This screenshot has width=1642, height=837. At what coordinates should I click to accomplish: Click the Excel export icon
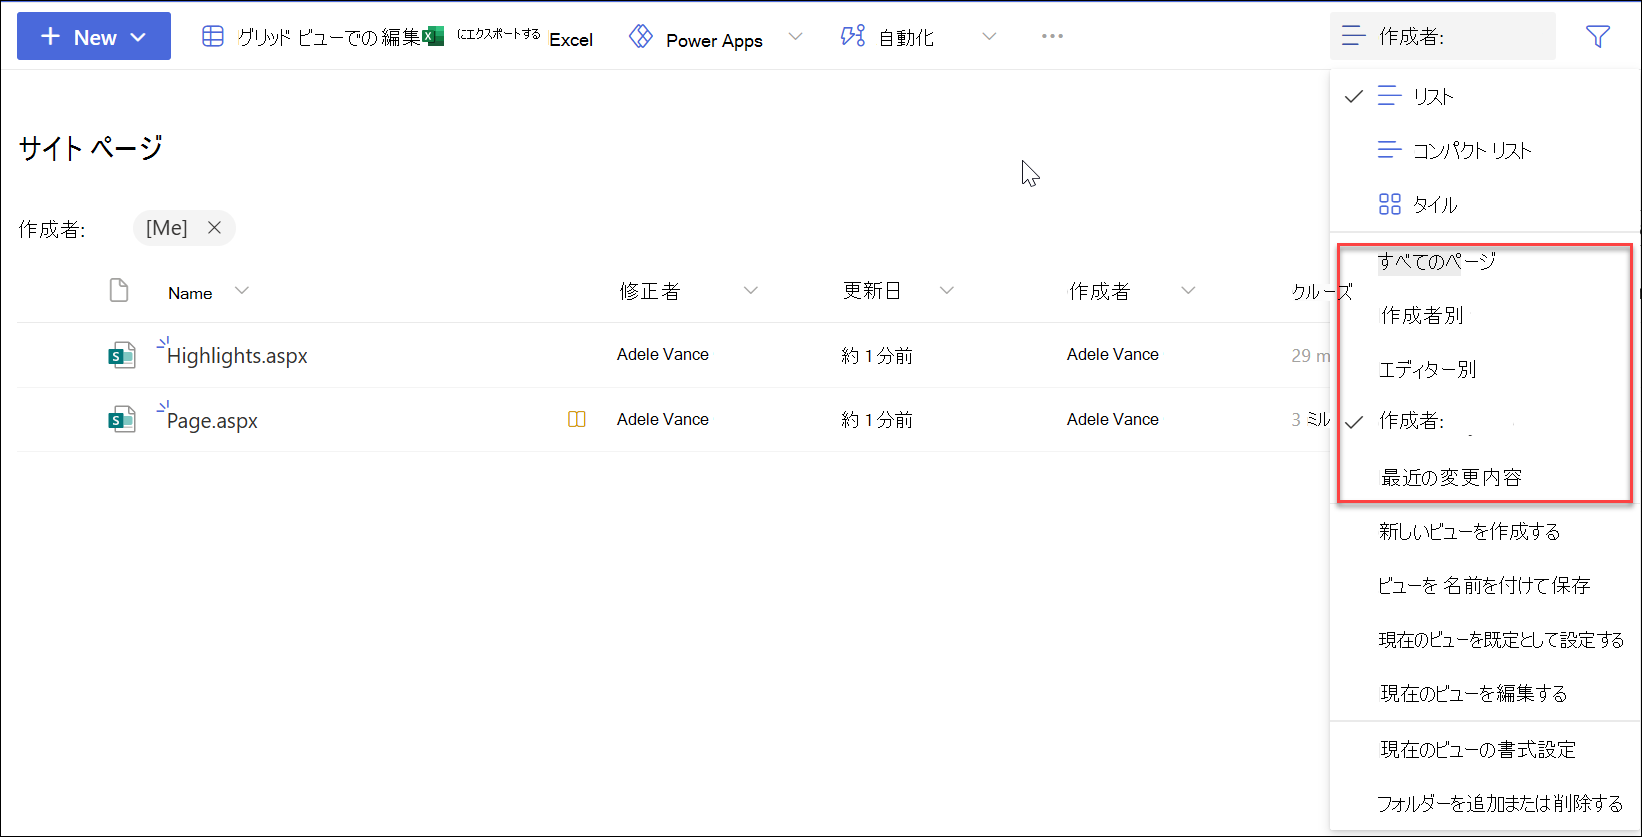433,37
